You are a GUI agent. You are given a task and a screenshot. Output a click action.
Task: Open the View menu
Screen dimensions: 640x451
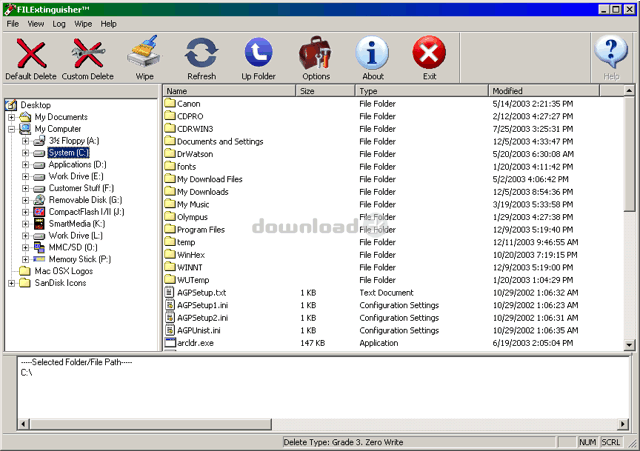click(x=36, y=24)
